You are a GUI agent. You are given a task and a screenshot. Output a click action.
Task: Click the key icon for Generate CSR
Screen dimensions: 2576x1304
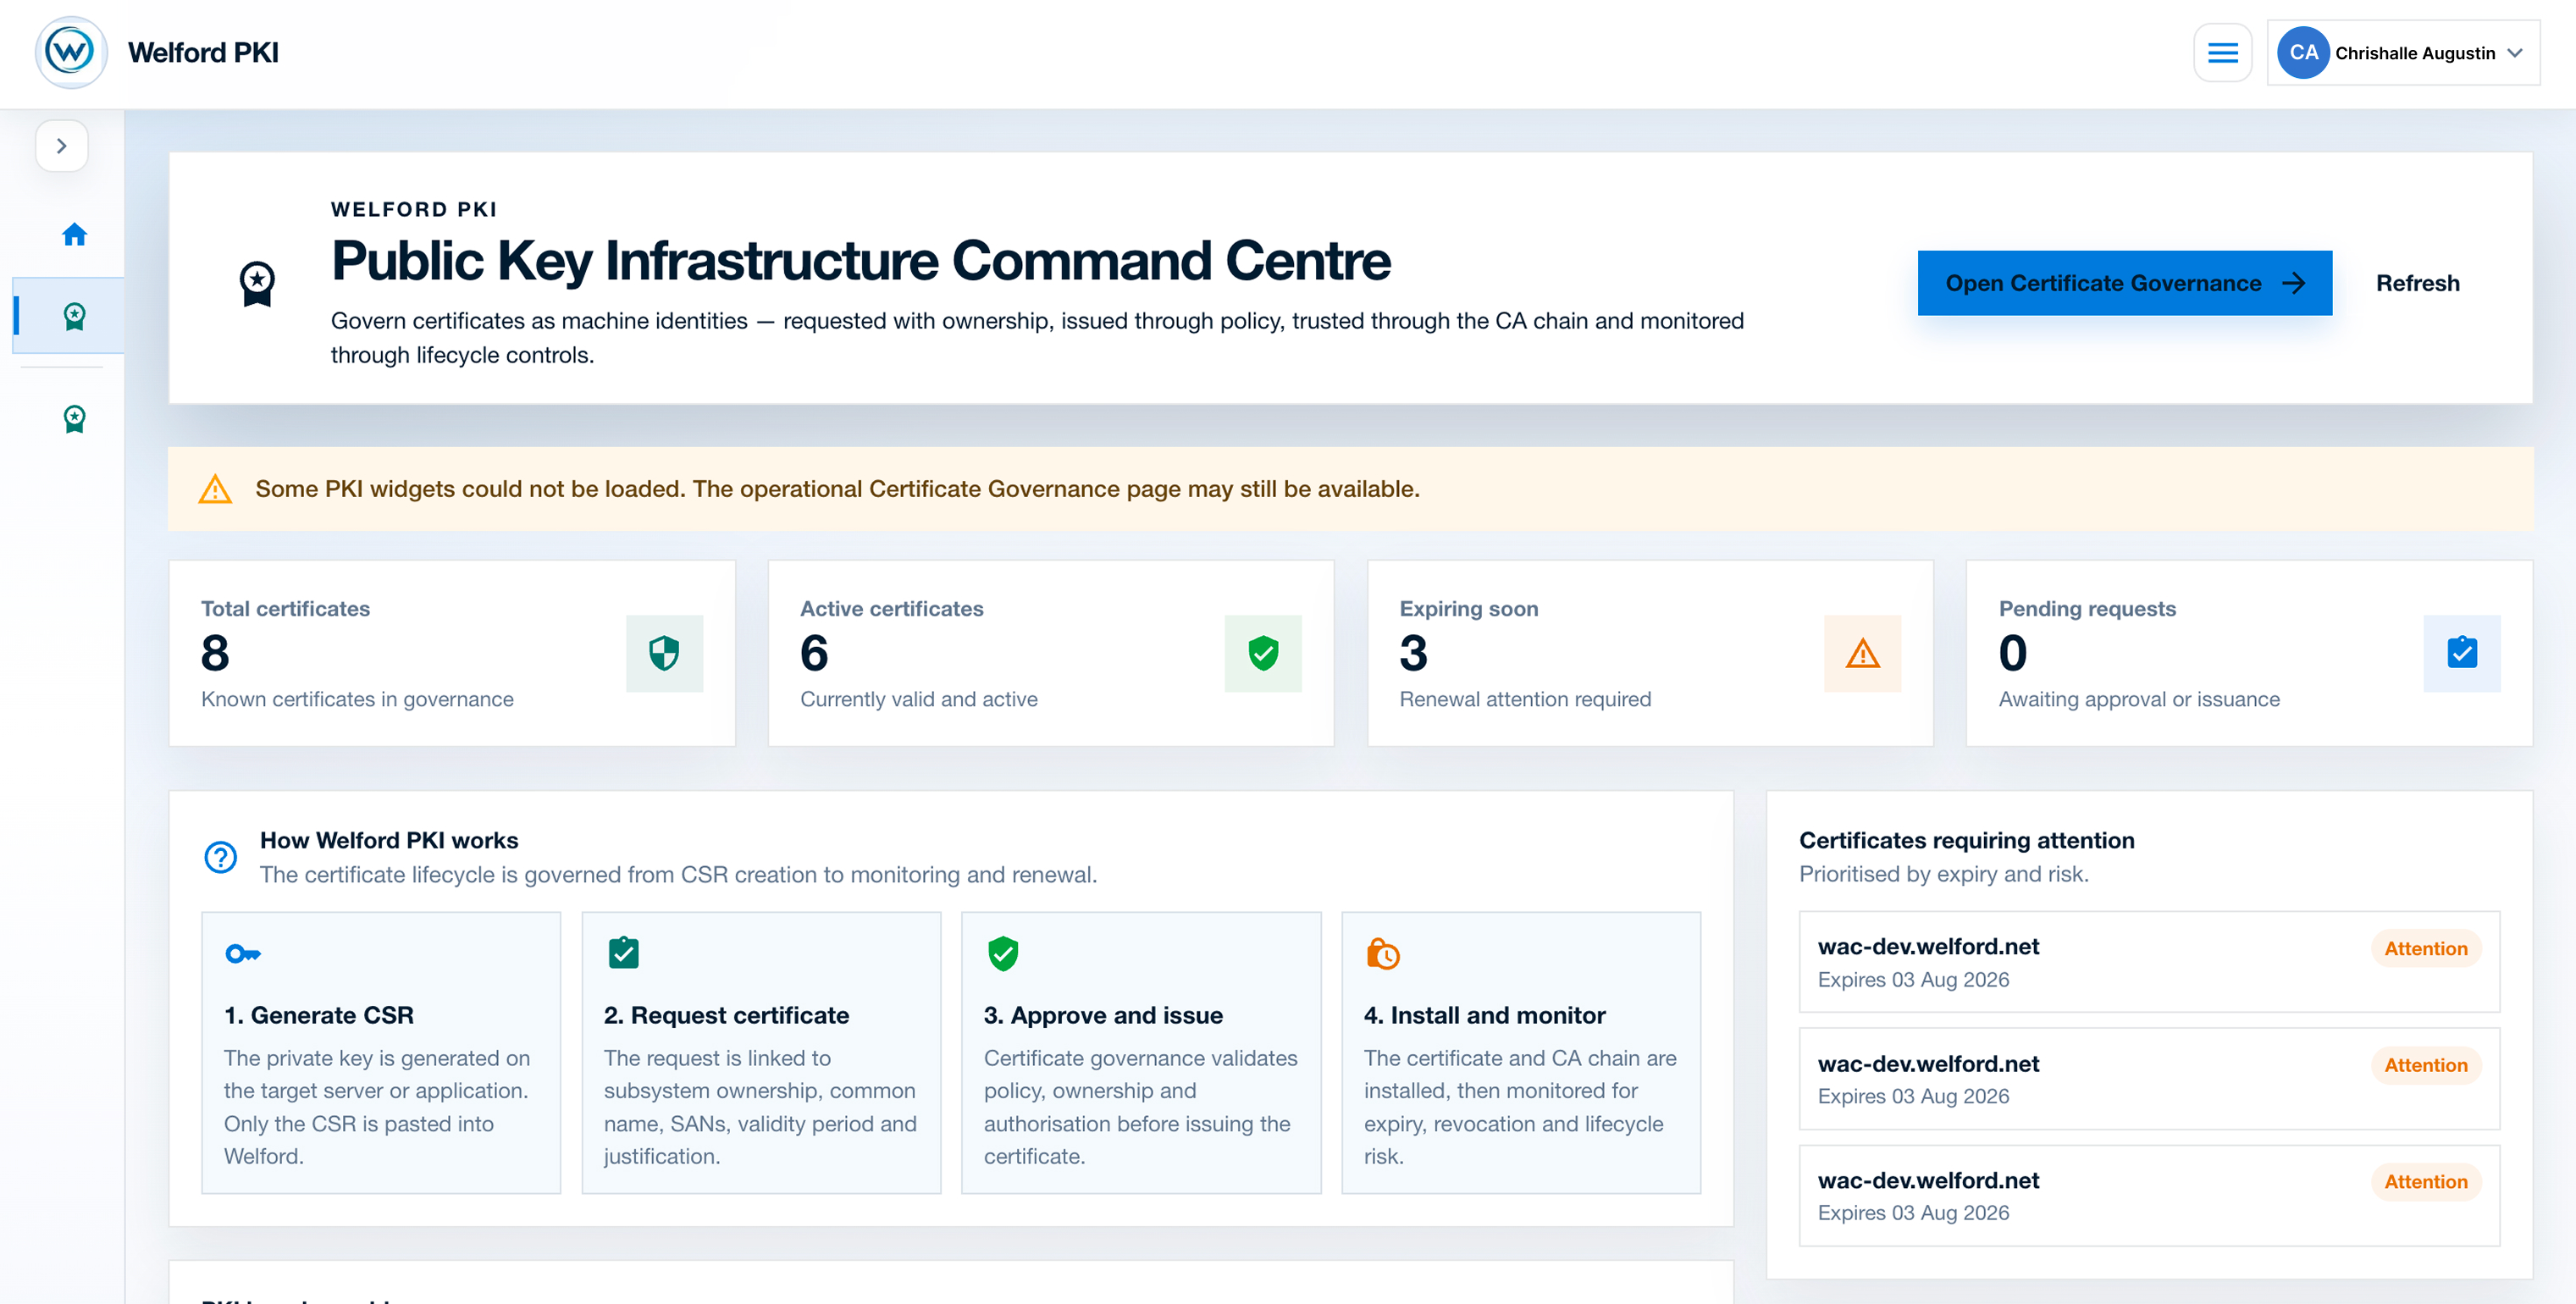tap(243, 954)
